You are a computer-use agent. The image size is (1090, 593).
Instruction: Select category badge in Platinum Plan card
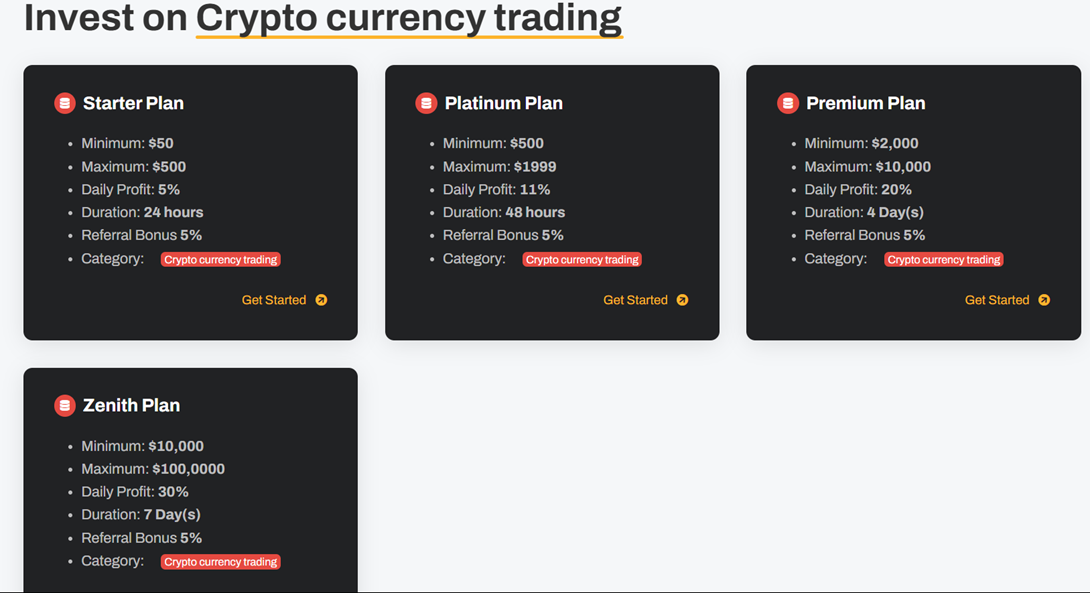pyautogui.click(x=582, y=260)
